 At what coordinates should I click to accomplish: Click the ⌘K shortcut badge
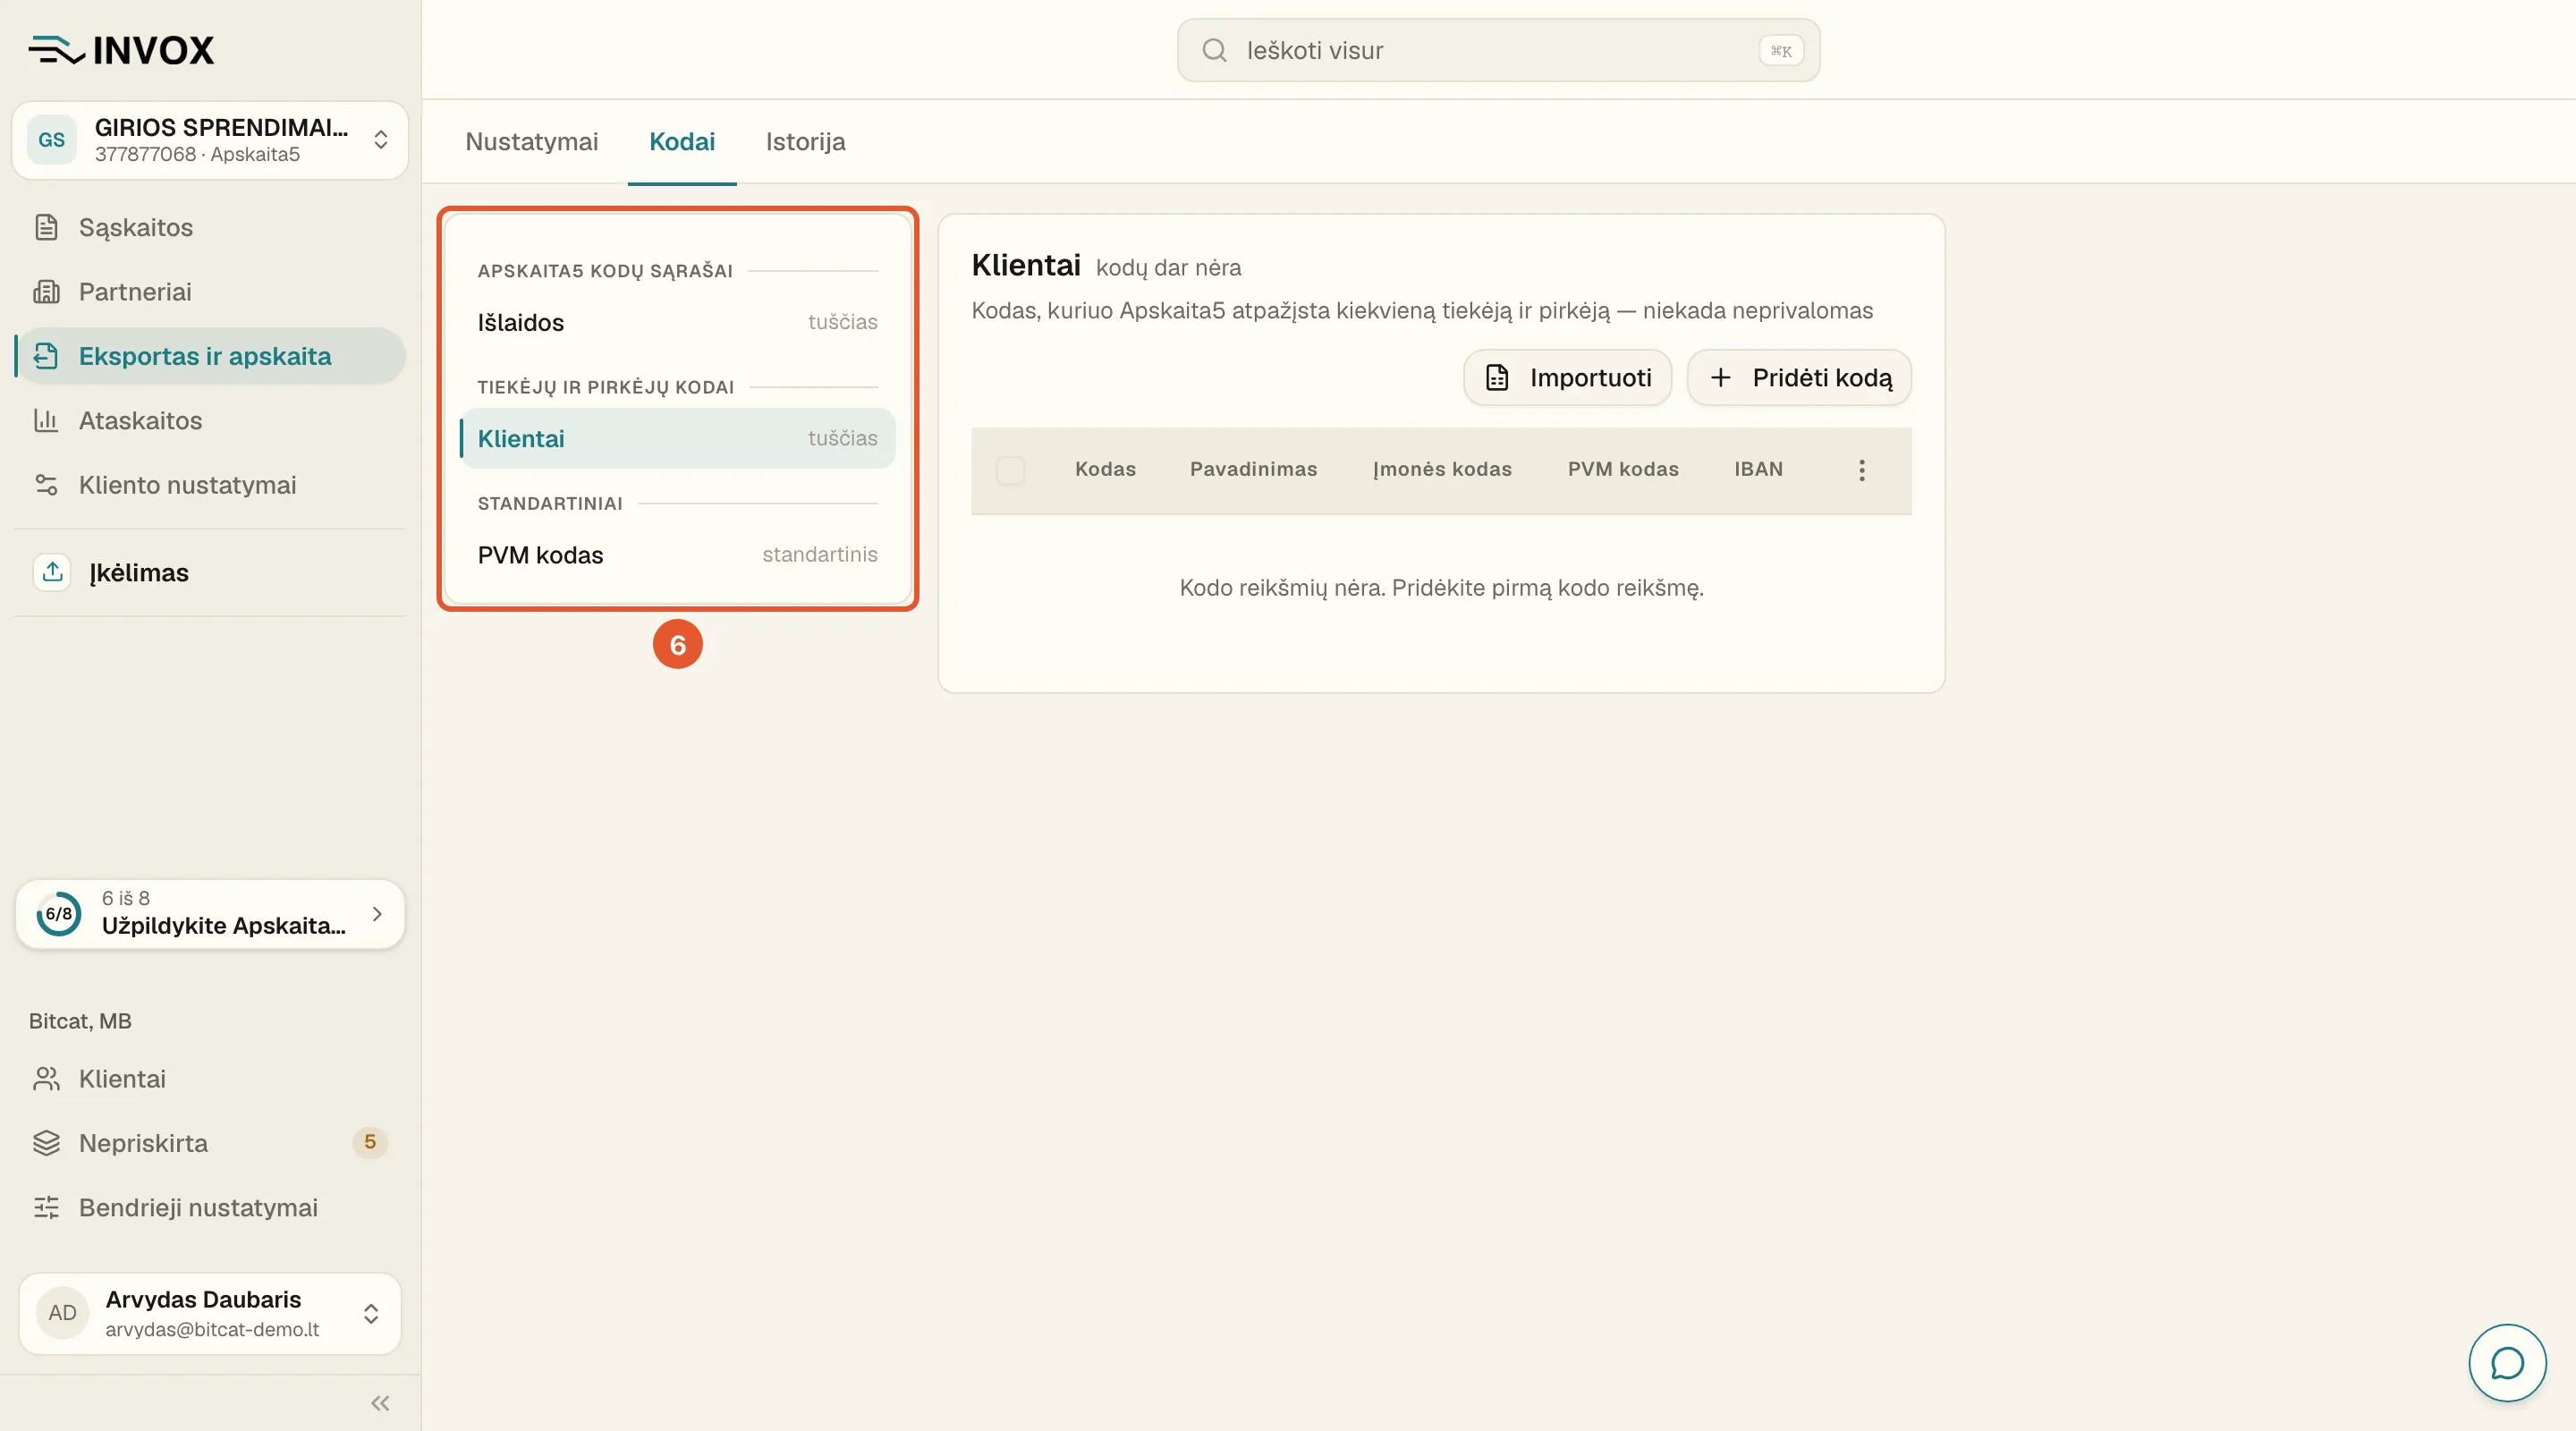point(1781,51)
